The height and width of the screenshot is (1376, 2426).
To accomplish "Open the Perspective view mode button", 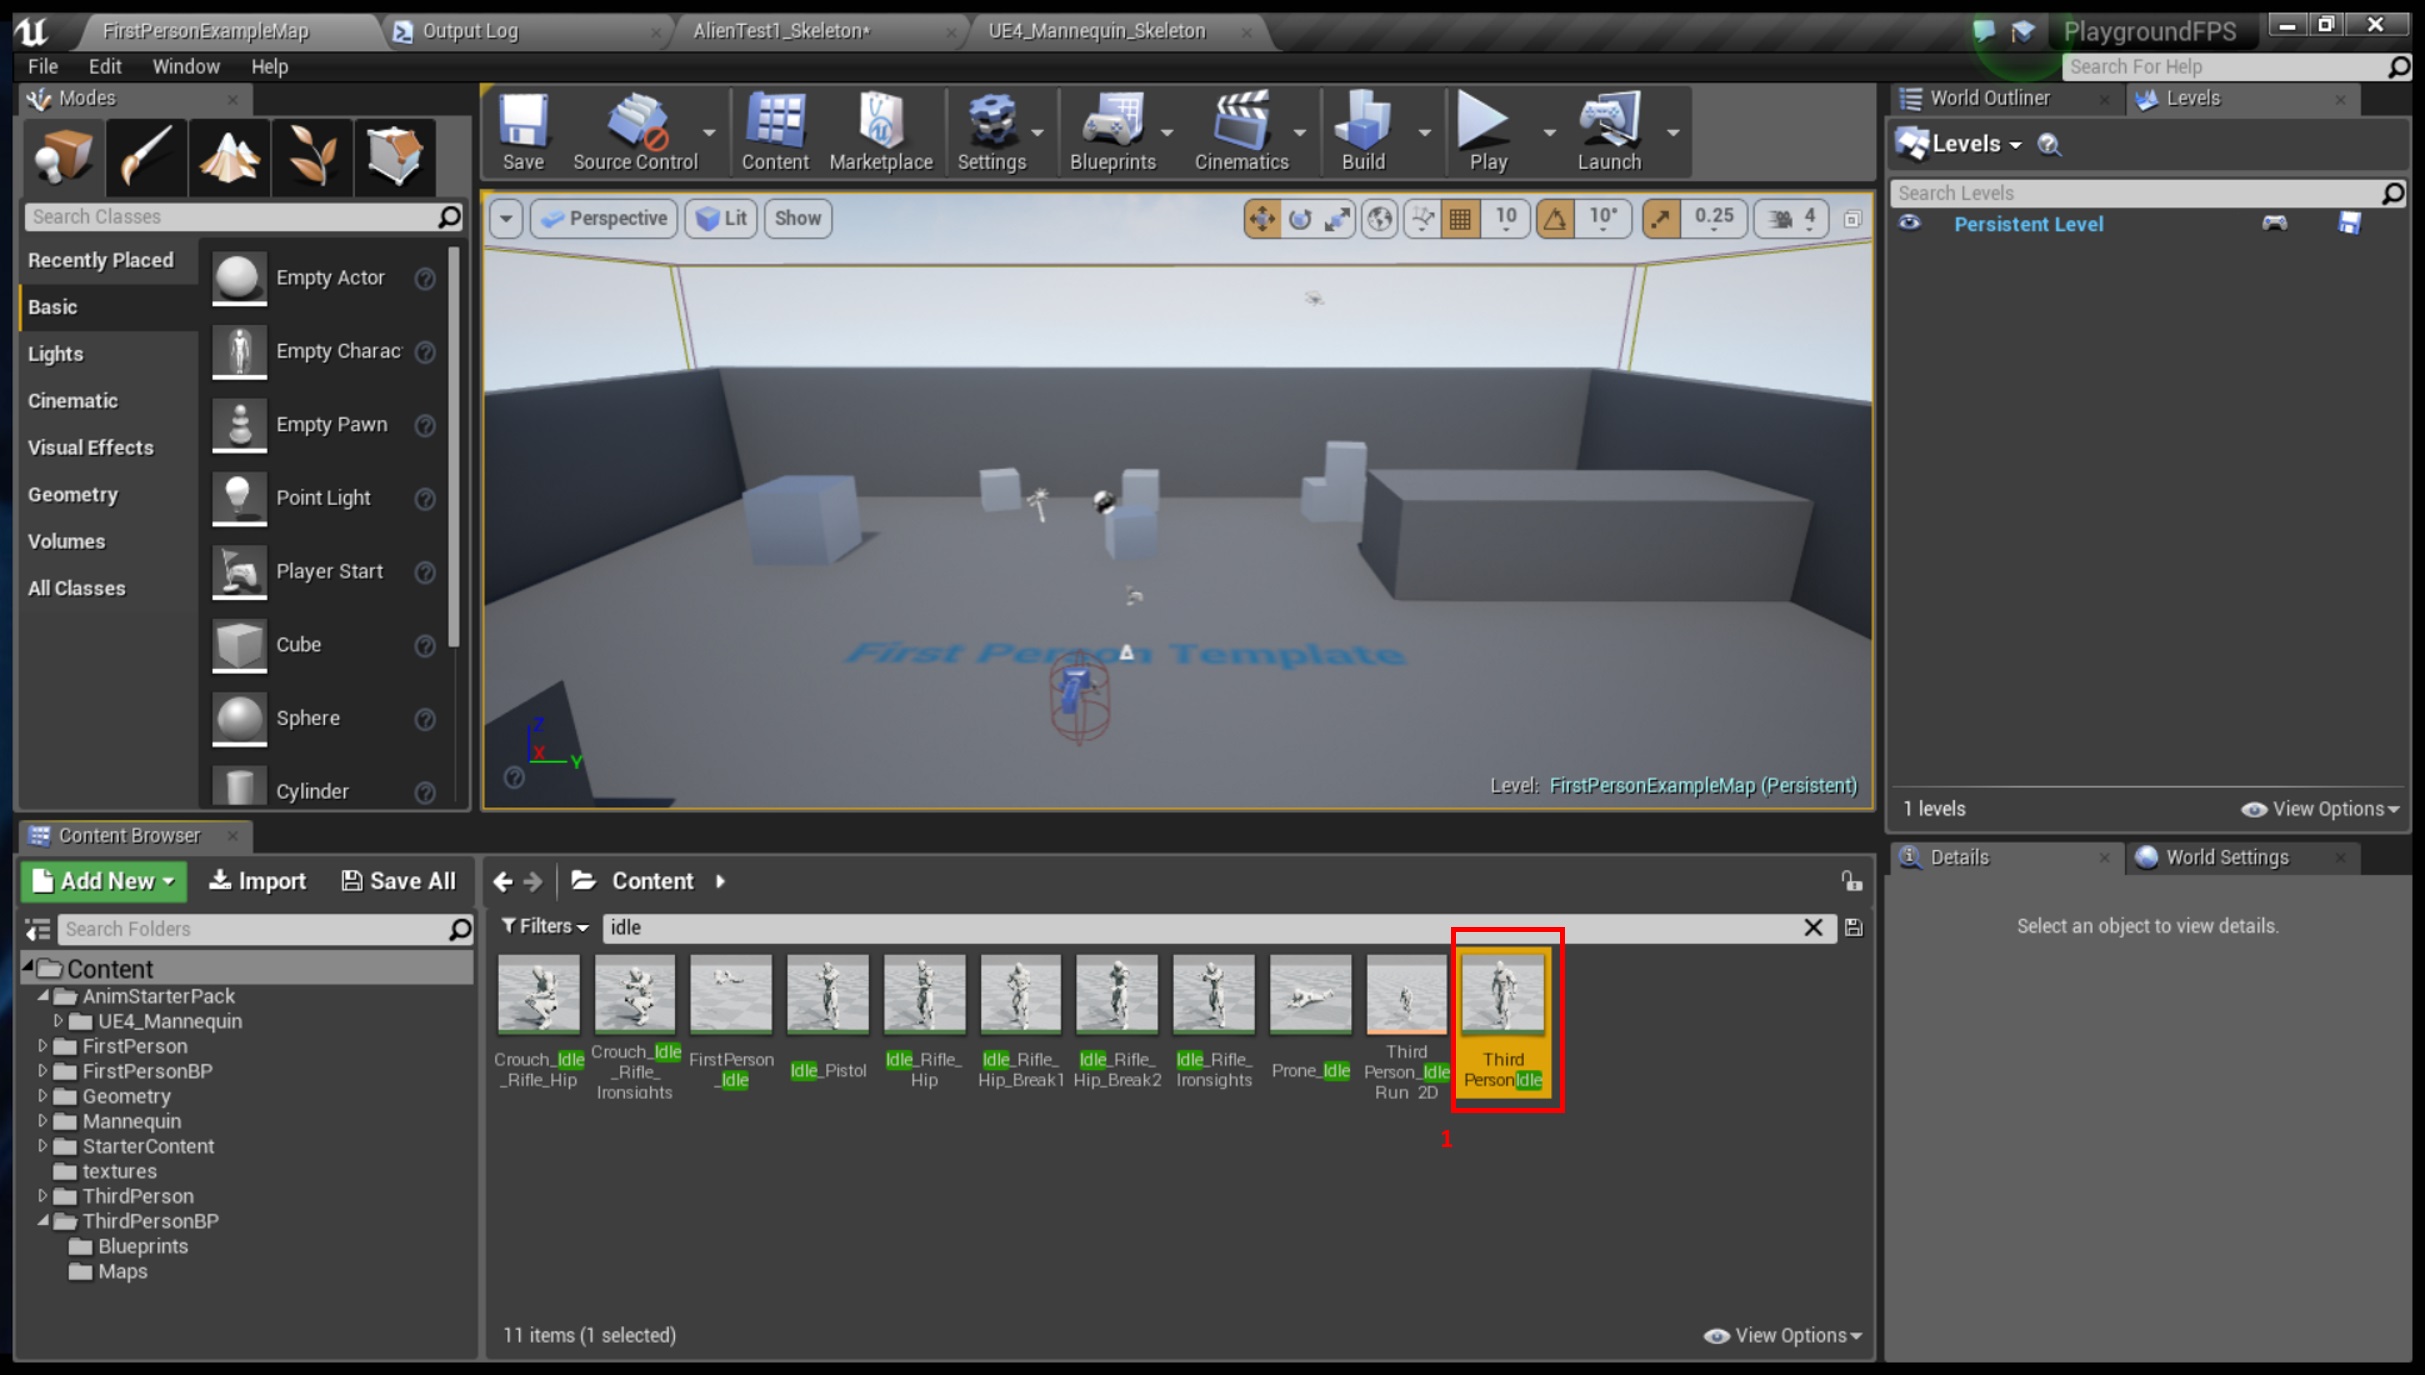I will point(605,218).
